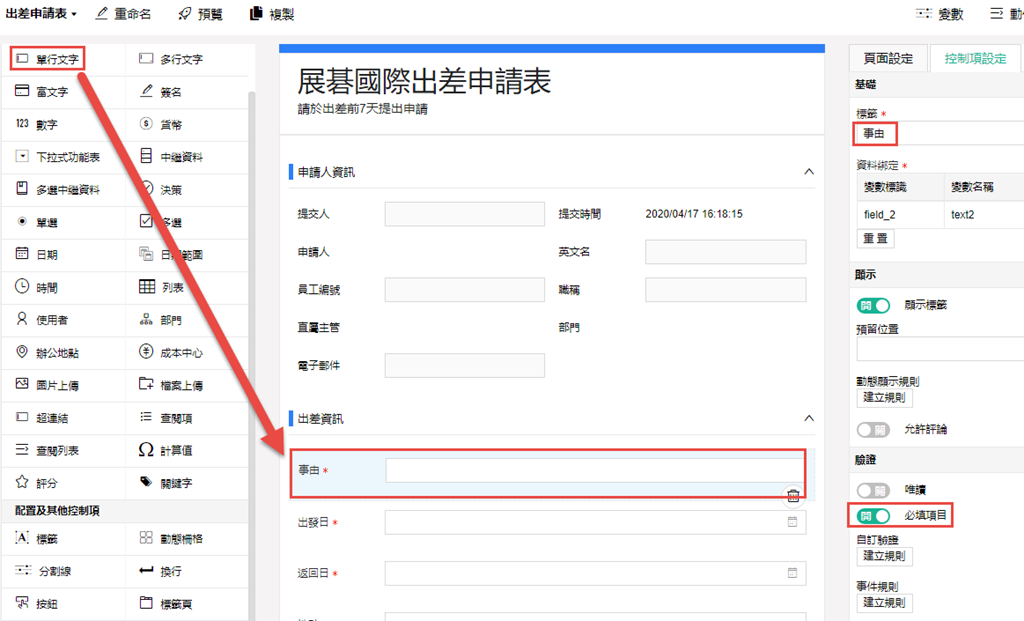The height and width of the screenshot is (621, 1024).
Task: Collapse the 出差資訊 section
Action: tap(809, 418)
